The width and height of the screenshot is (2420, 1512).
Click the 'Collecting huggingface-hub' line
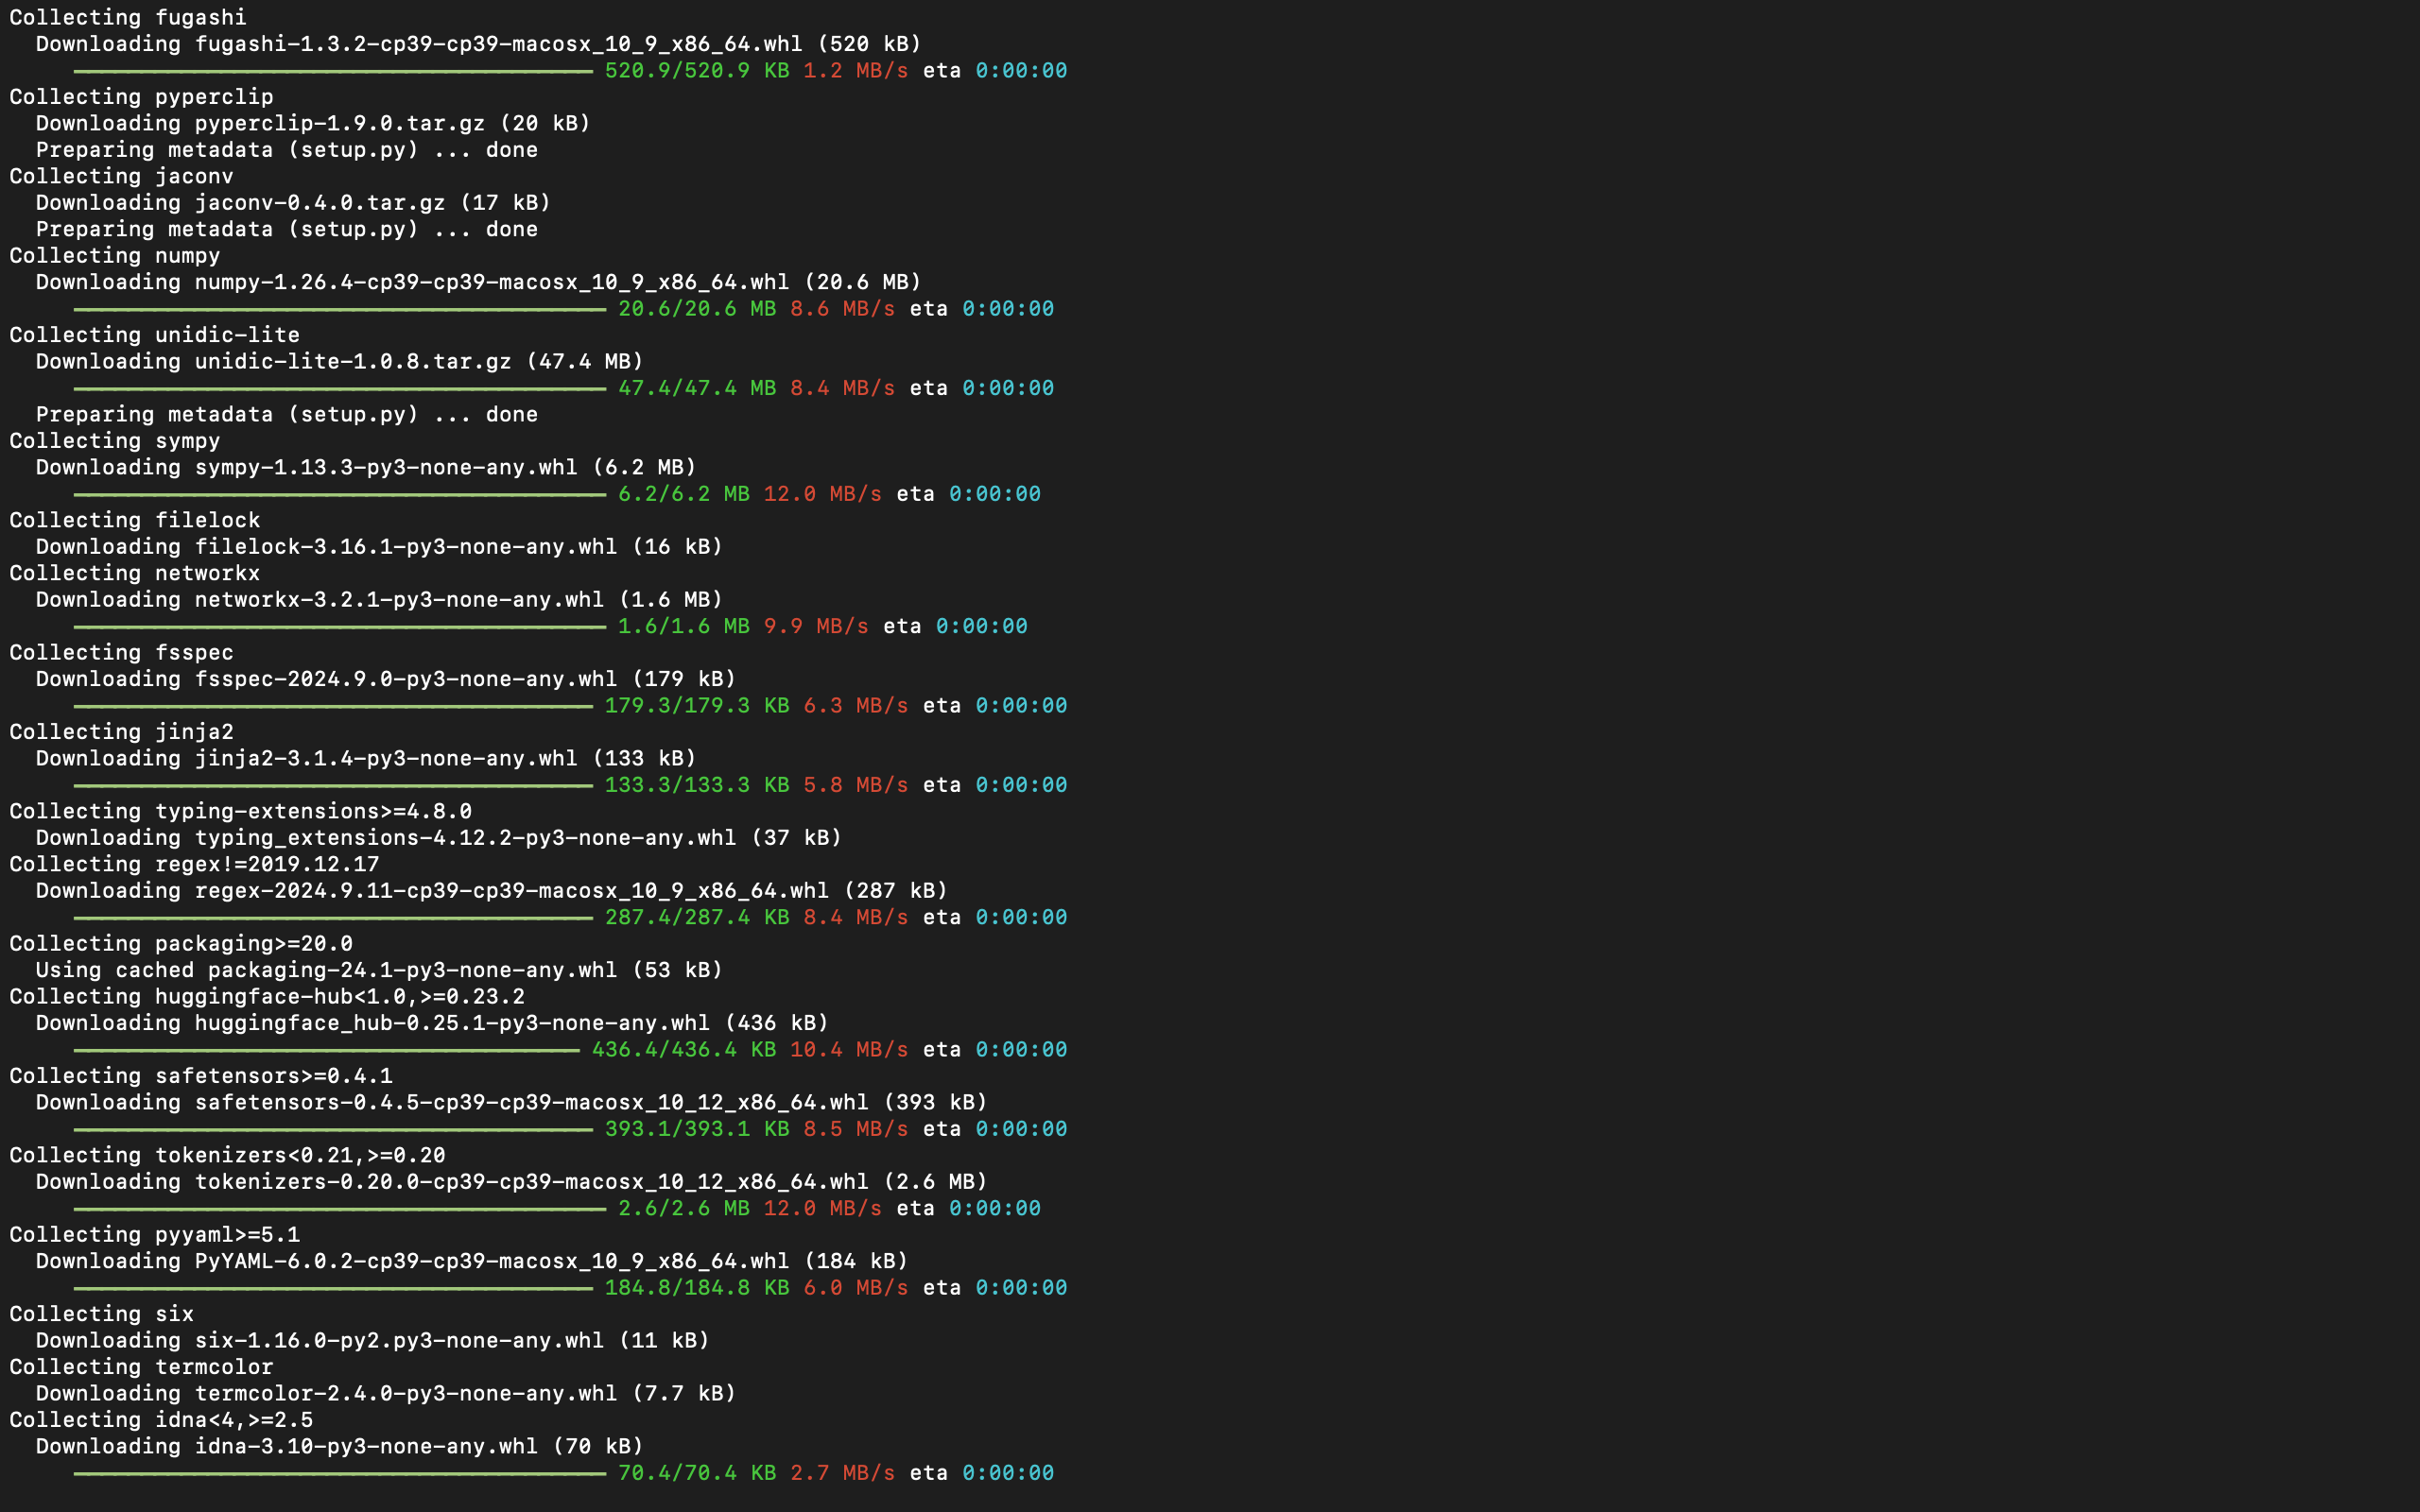click(267, 997)
